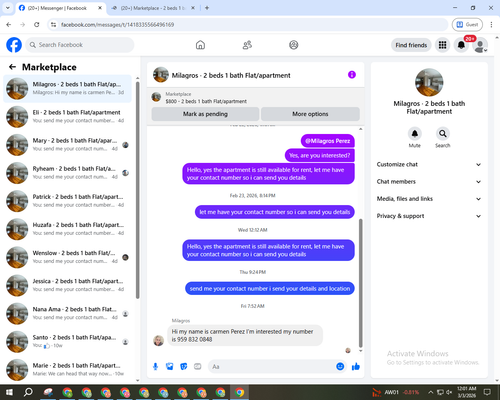Click Milagros's avatar beside her message
The width and height of the screenshot is (500, 400).
click(158, 341)
